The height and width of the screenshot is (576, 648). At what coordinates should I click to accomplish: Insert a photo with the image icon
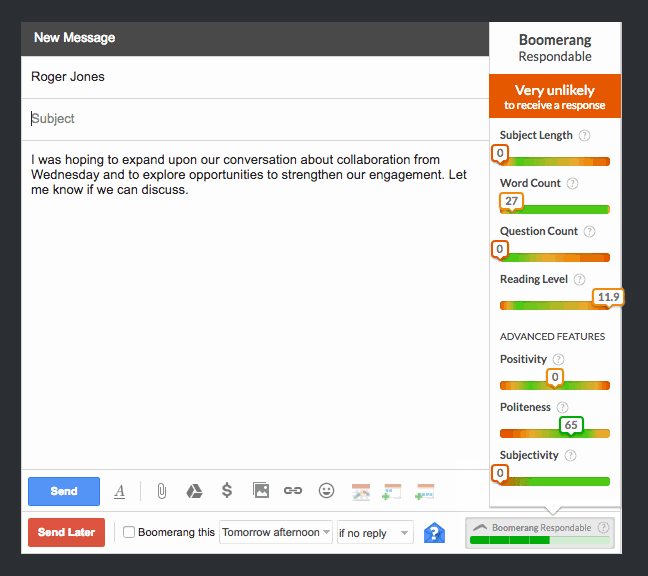tap(261, 490)
